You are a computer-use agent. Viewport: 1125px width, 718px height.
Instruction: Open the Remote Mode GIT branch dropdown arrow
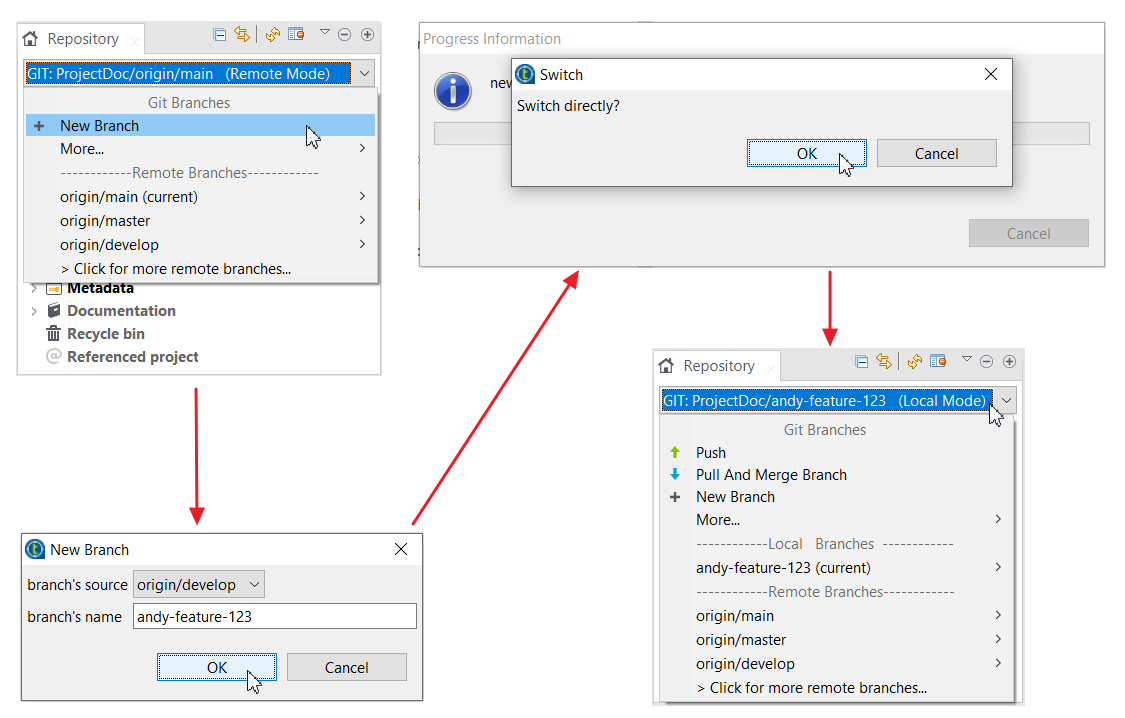363,73
